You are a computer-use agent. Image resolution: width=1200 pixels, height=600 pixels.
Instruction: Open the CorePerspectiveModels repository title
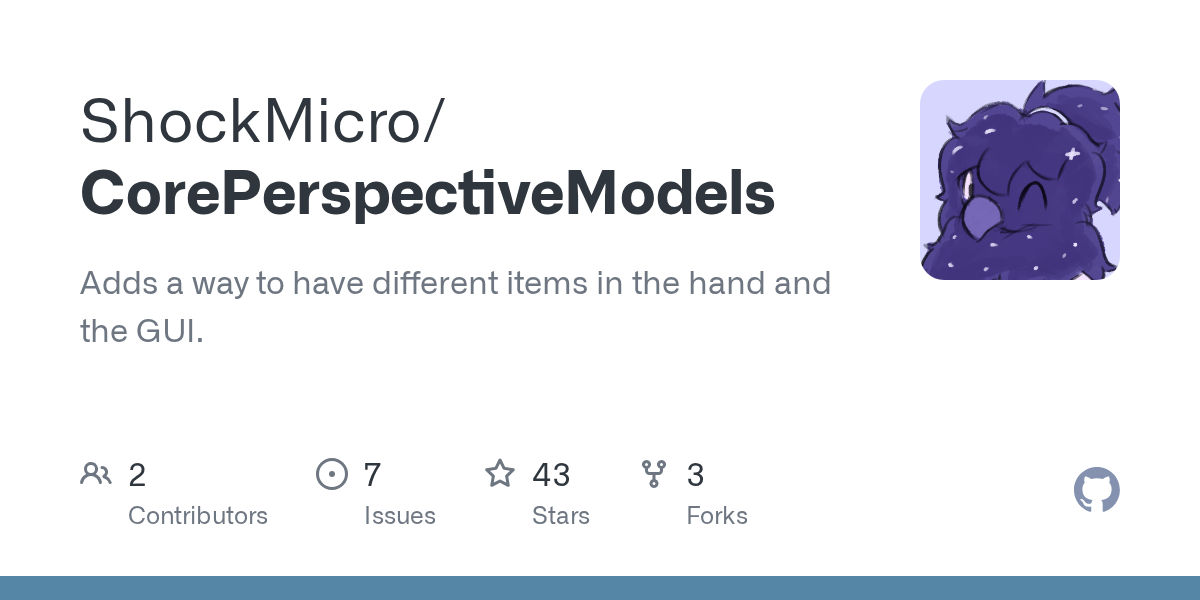(x=428, y=194)
